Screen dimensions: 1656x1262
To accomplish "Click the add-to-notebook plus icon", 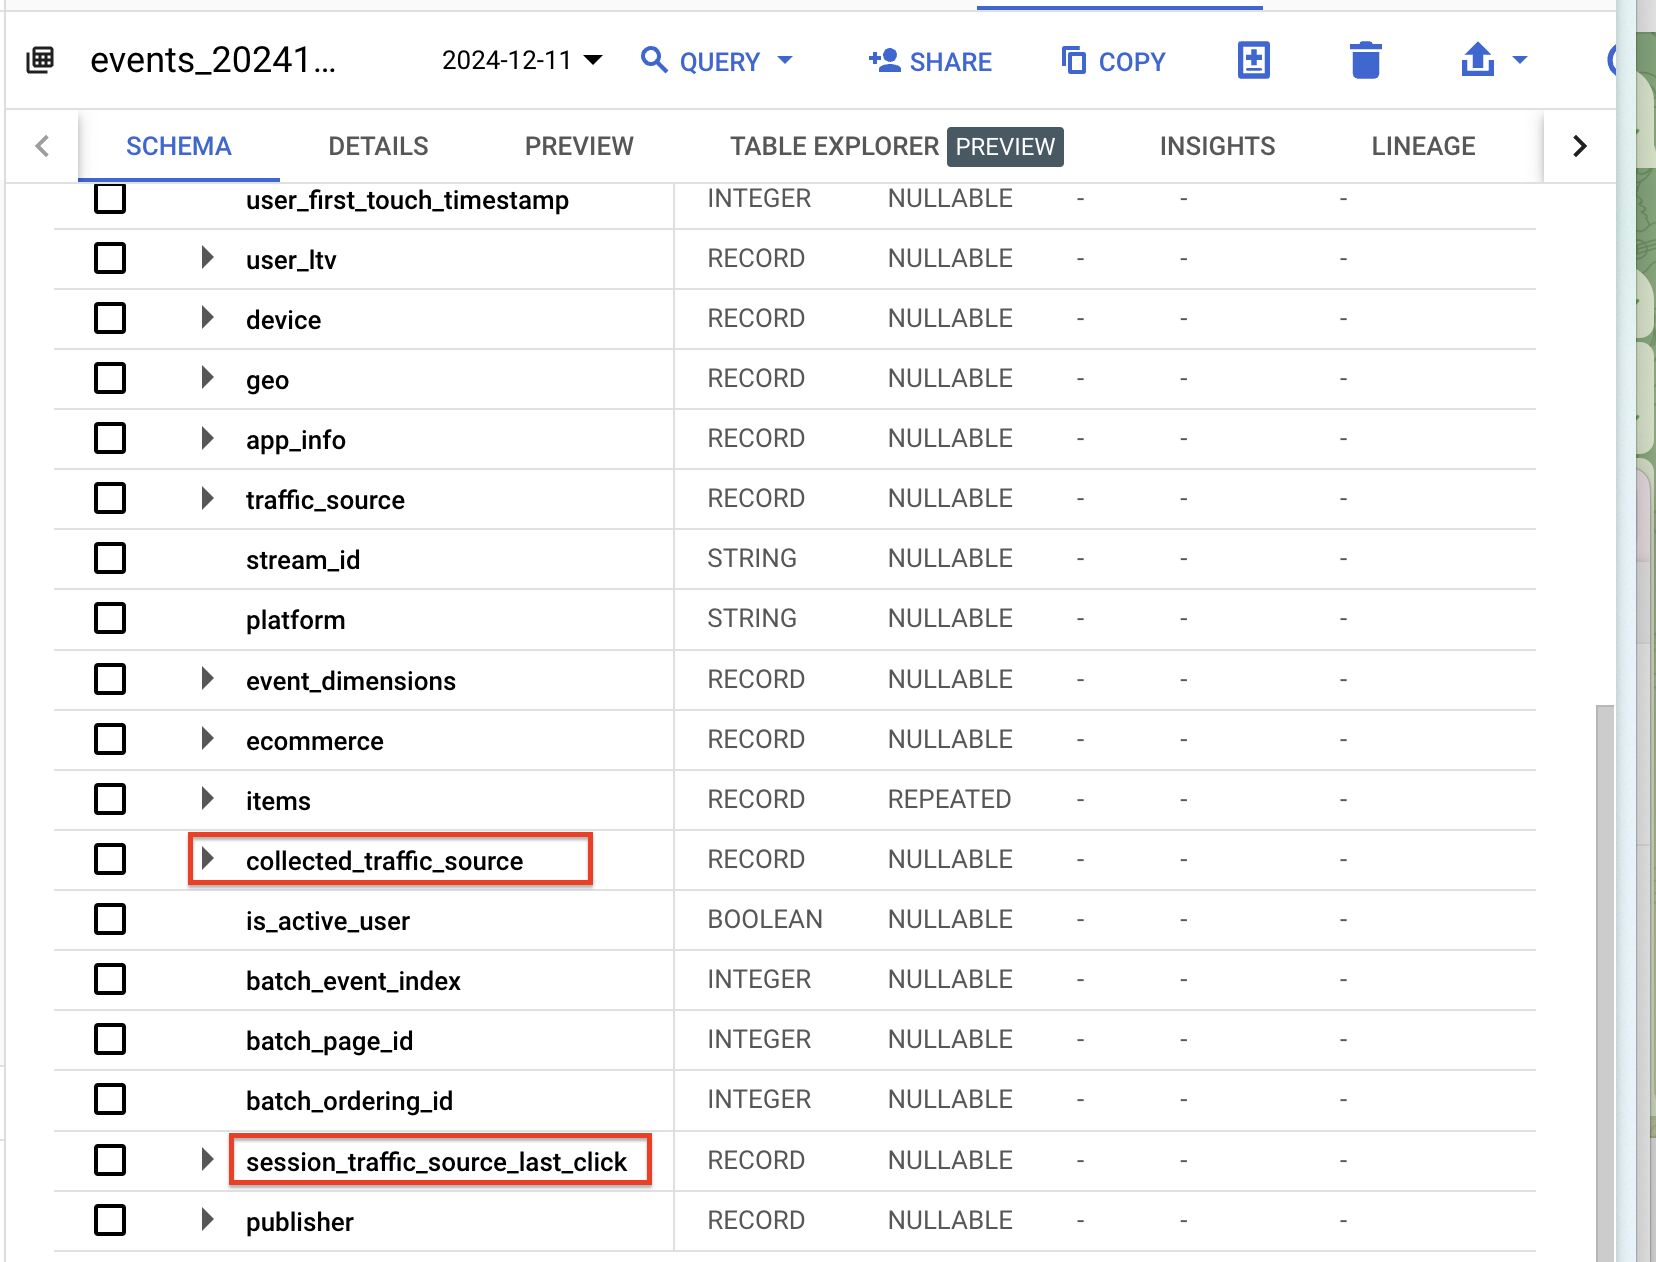I will [x=1253, y=60].
